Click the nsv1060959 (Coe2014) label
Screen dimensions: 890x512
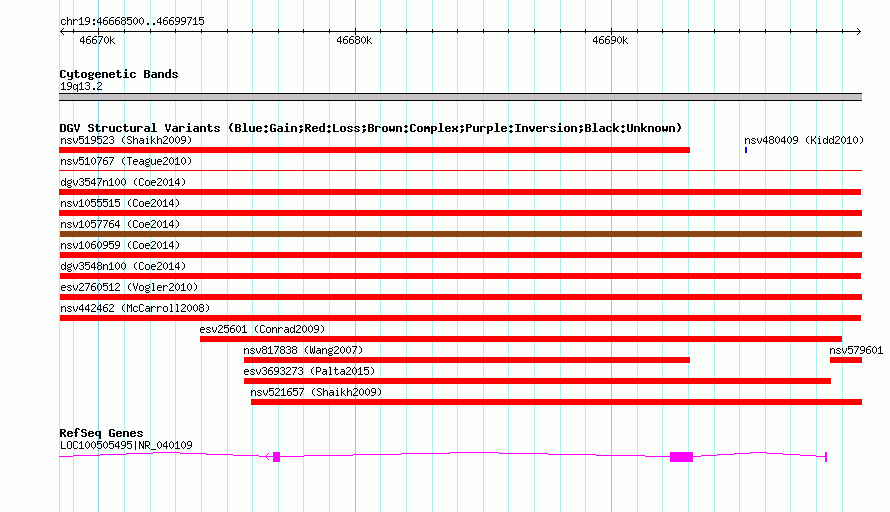pos(120,245)
